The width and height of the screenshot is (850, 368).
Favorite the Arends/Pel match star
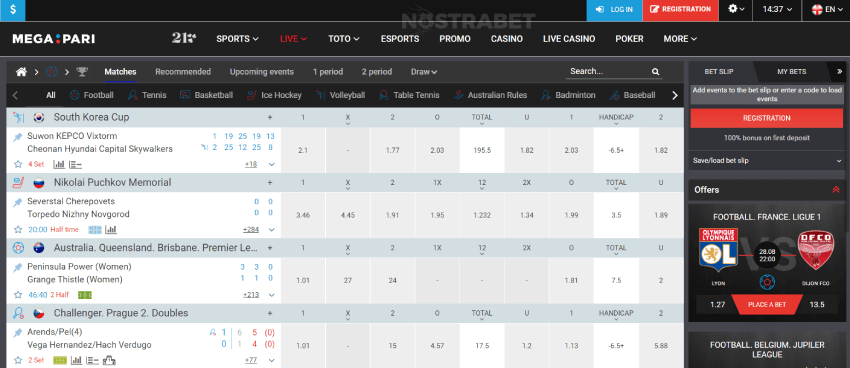[x=18, y=360]
